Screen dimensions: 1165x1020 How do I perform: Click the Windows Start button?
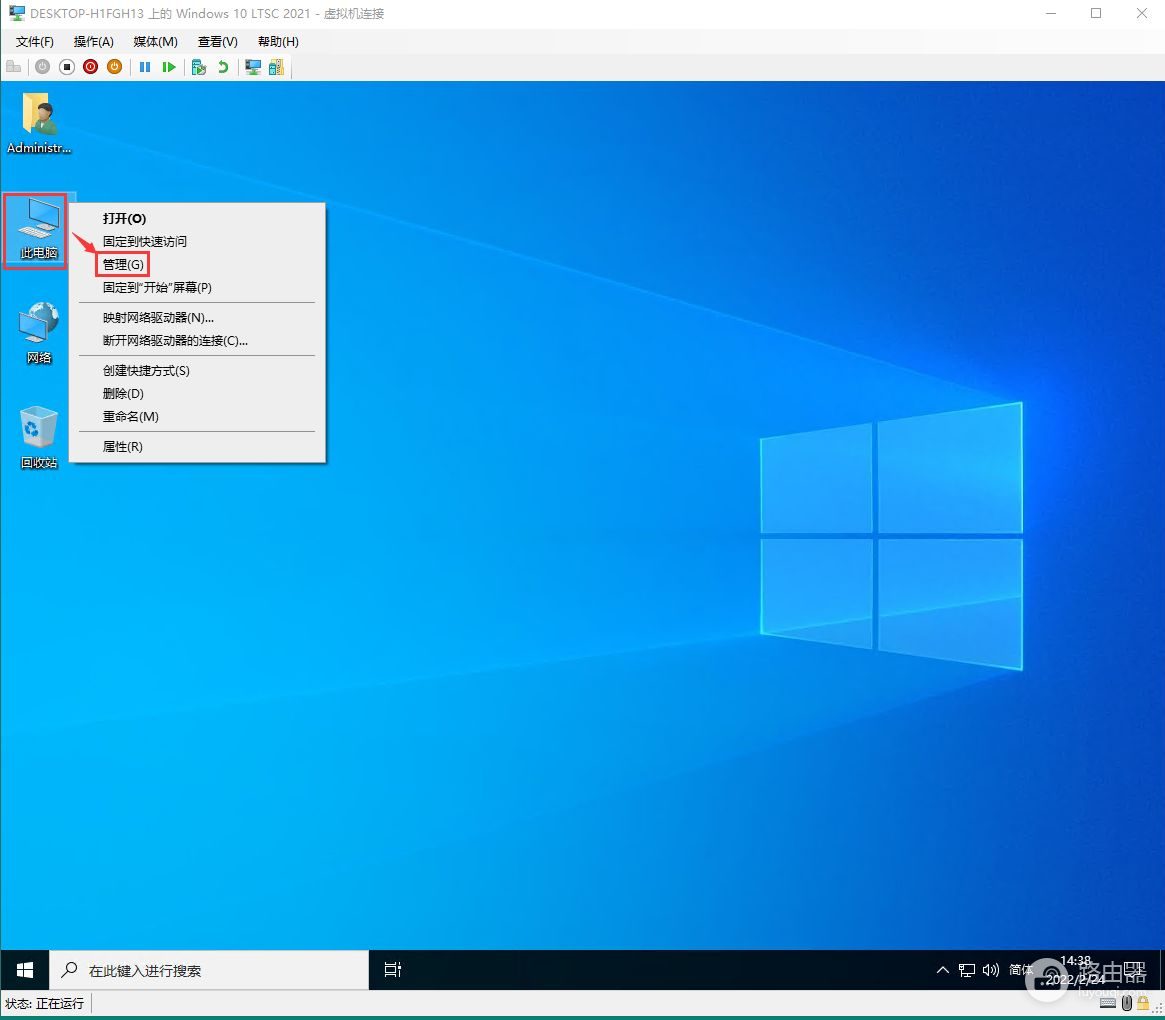click(x=25, y=970)
